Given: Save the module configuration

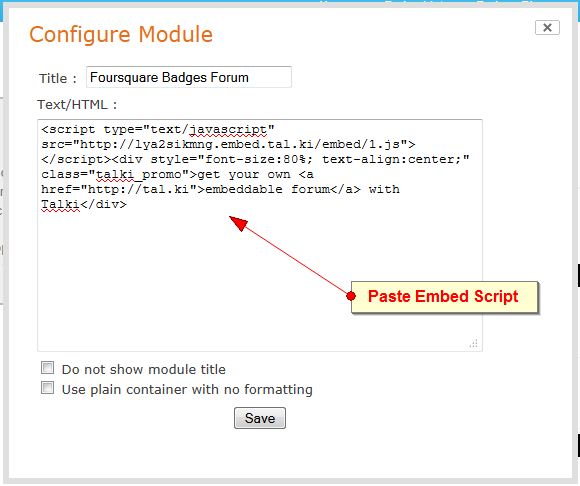Looking at the screenshot, I should (260, 418).
